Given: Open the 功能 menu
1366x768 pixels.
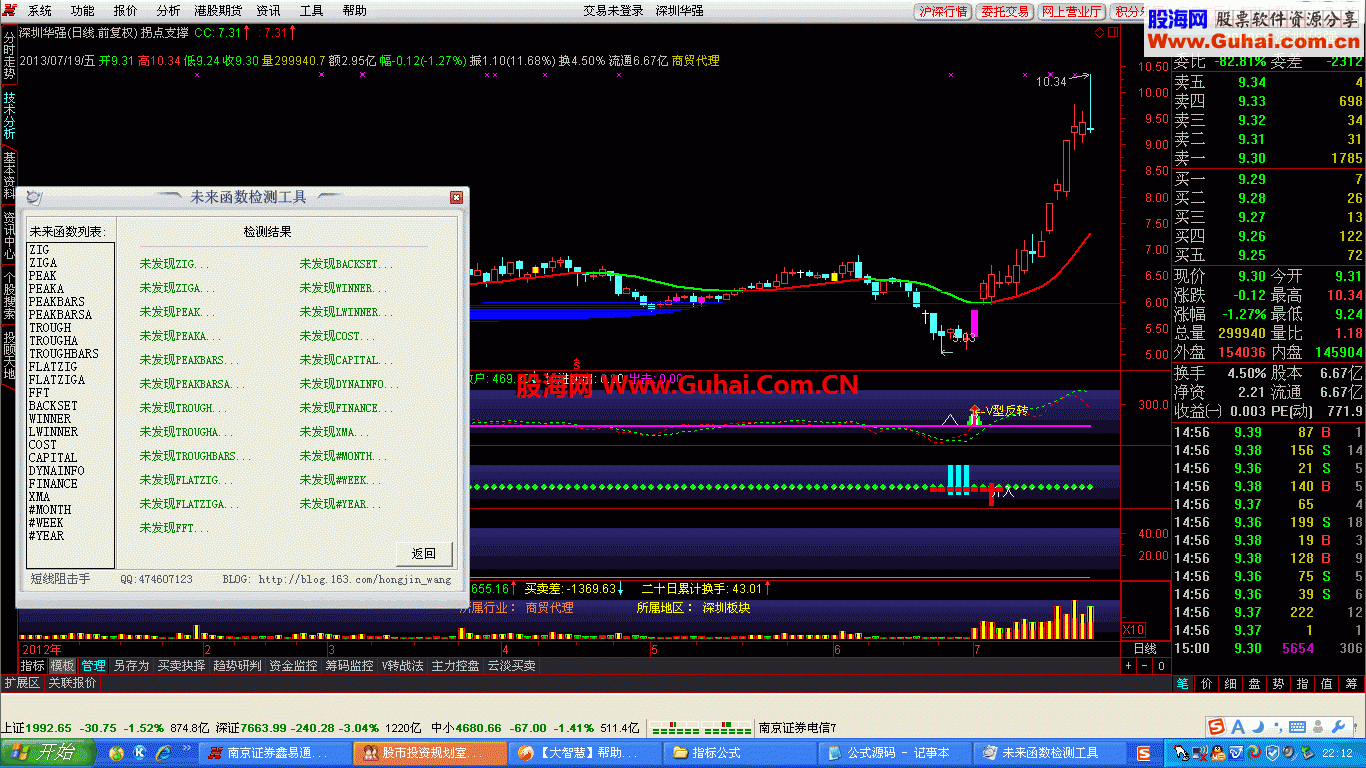Looking at the screenshot, I should [x=83, y=11].
